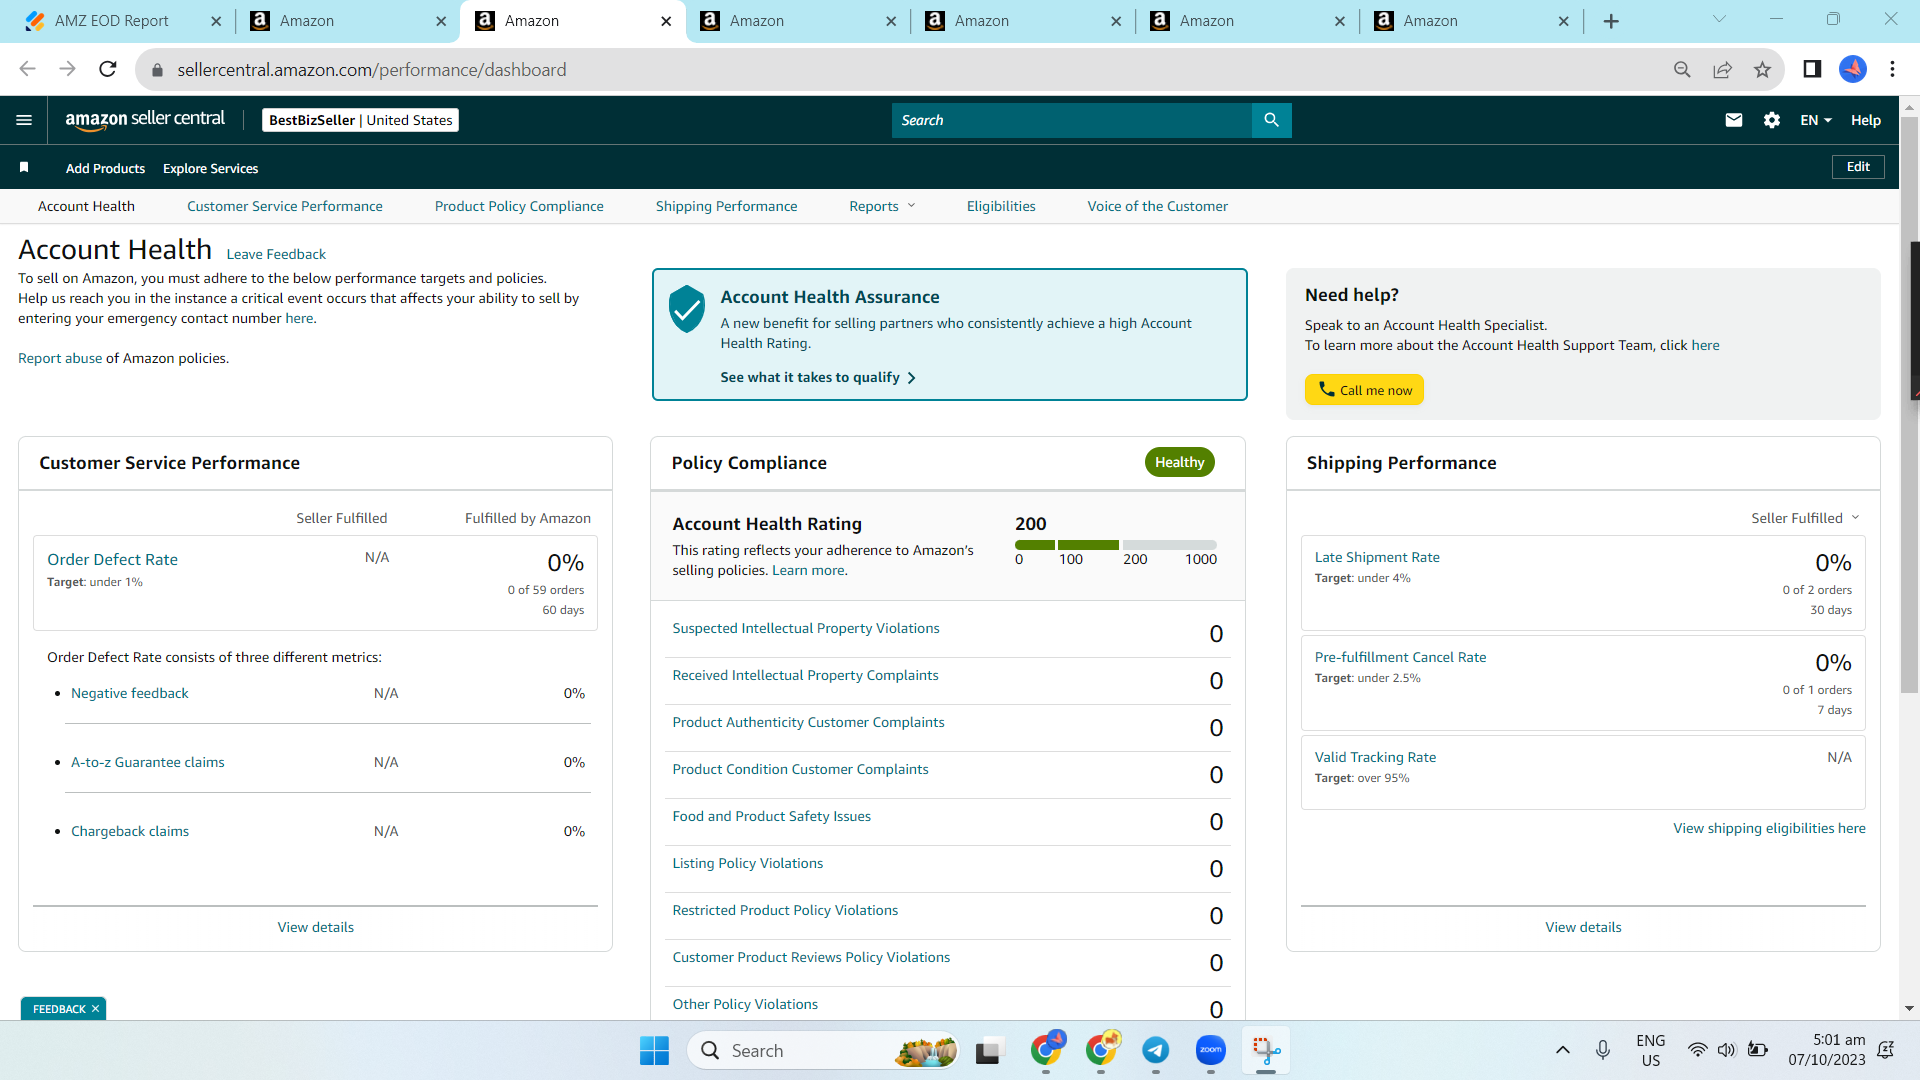Click the Report abuse link
Screen dimensions: 1920x1080
pyautogui.click(x=60, y=358)
